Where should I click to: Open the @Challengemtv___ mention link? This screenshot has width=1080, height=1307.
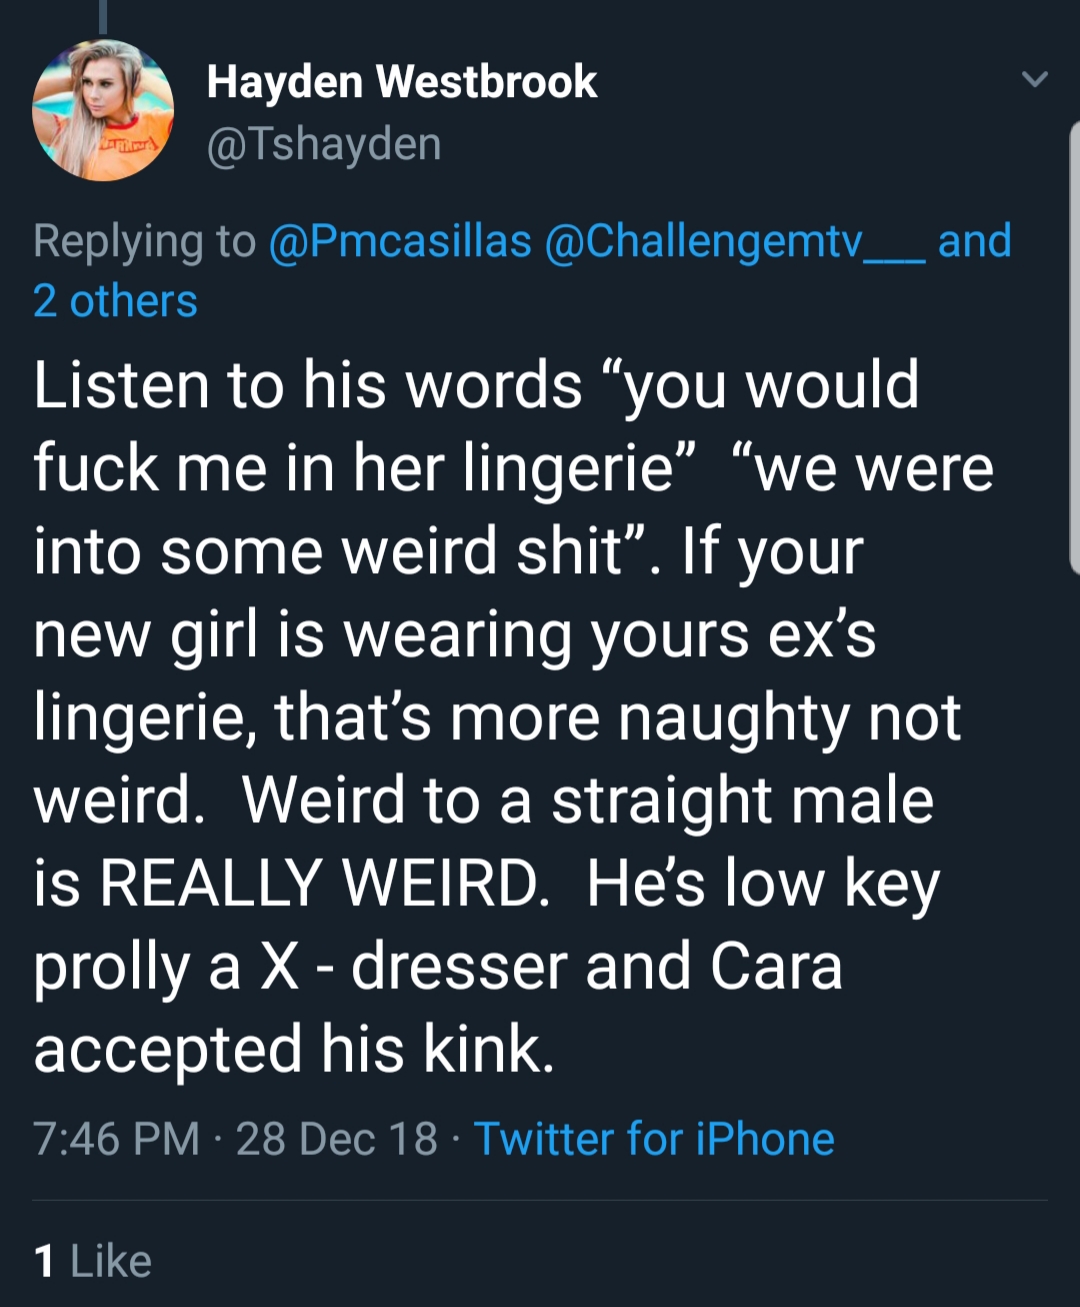tap(734, 241)
